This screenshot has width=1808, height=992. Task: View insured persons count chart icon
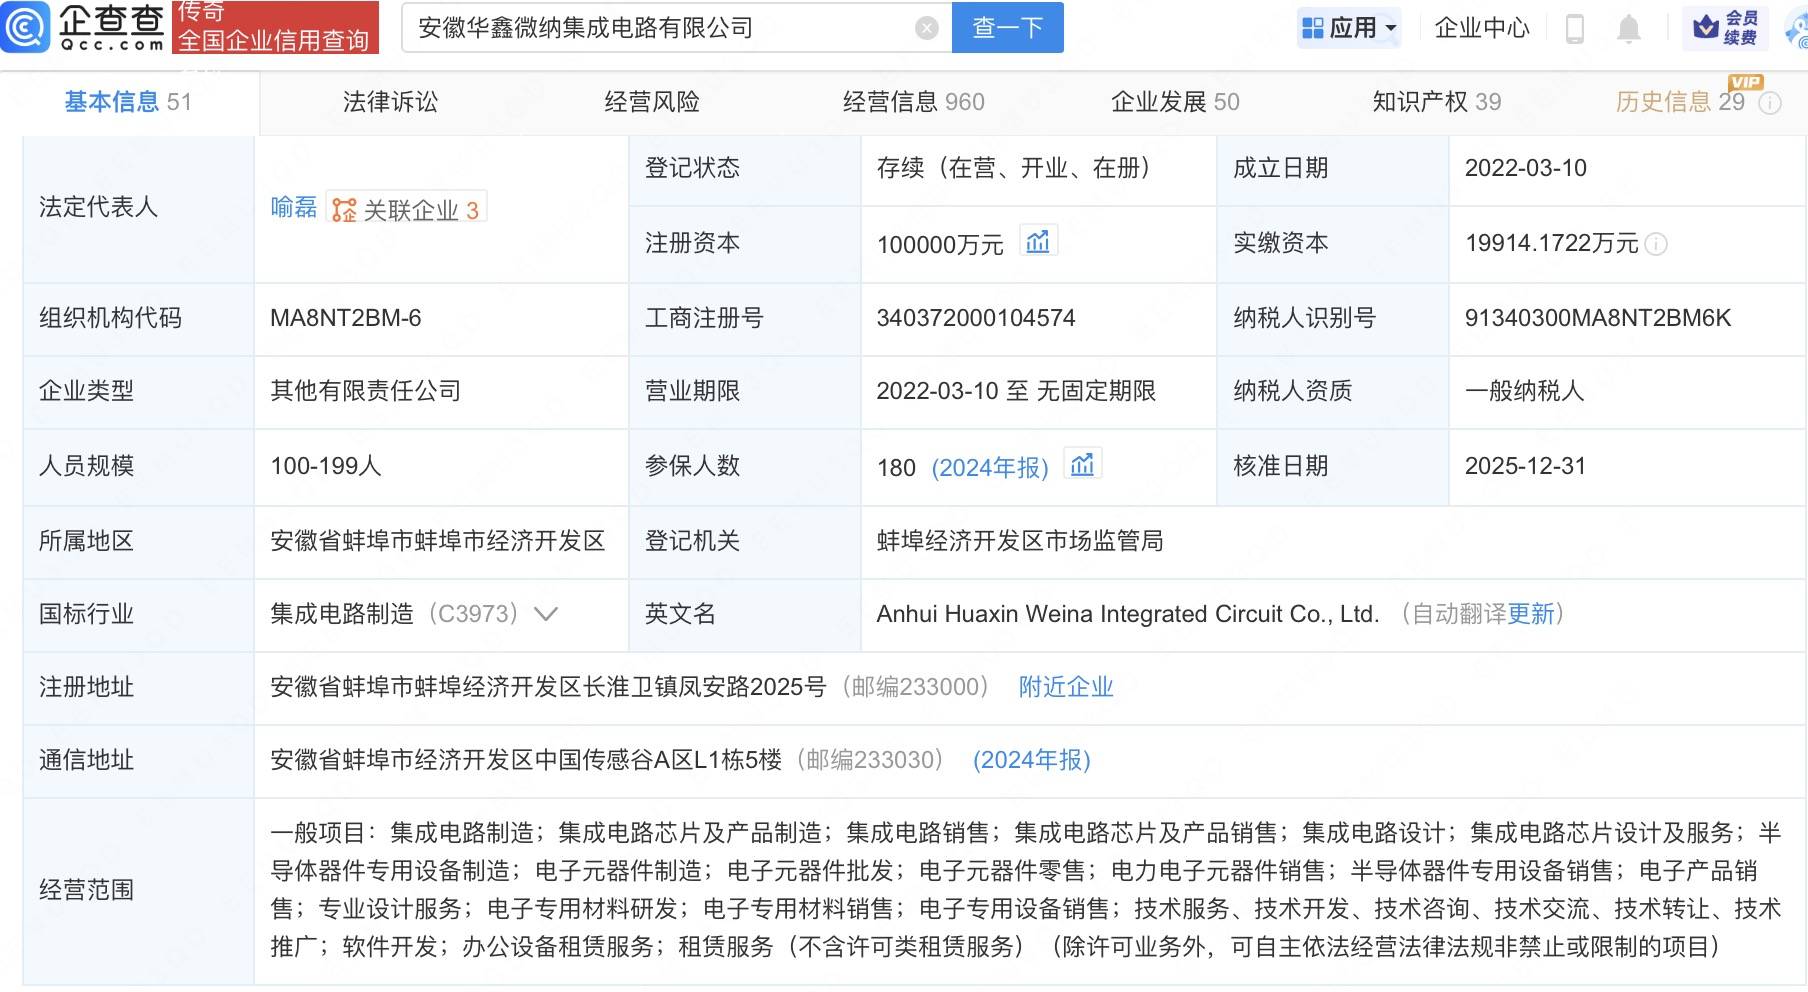[x=1082, y=465]
